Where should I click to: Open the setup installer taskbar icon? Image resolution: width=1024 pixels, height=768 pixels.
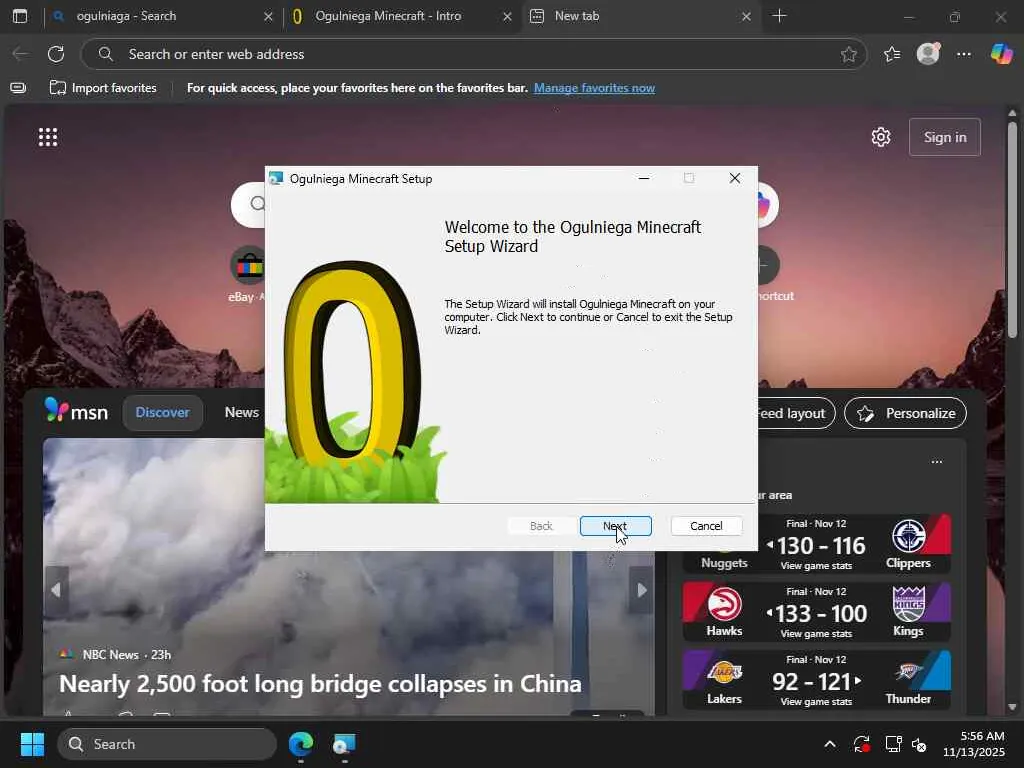tap(344, 744)
